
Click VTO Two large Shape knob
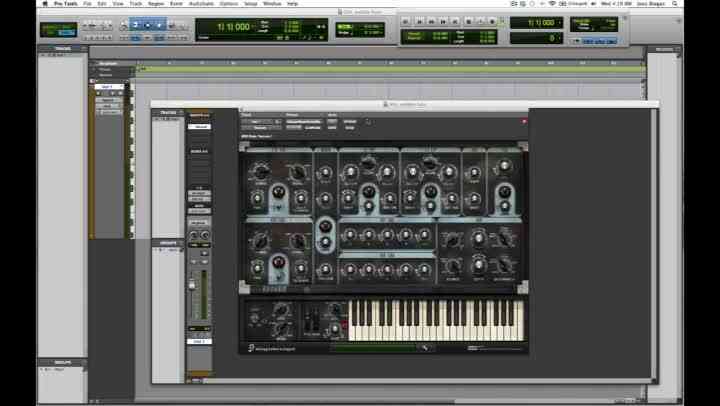279,262
